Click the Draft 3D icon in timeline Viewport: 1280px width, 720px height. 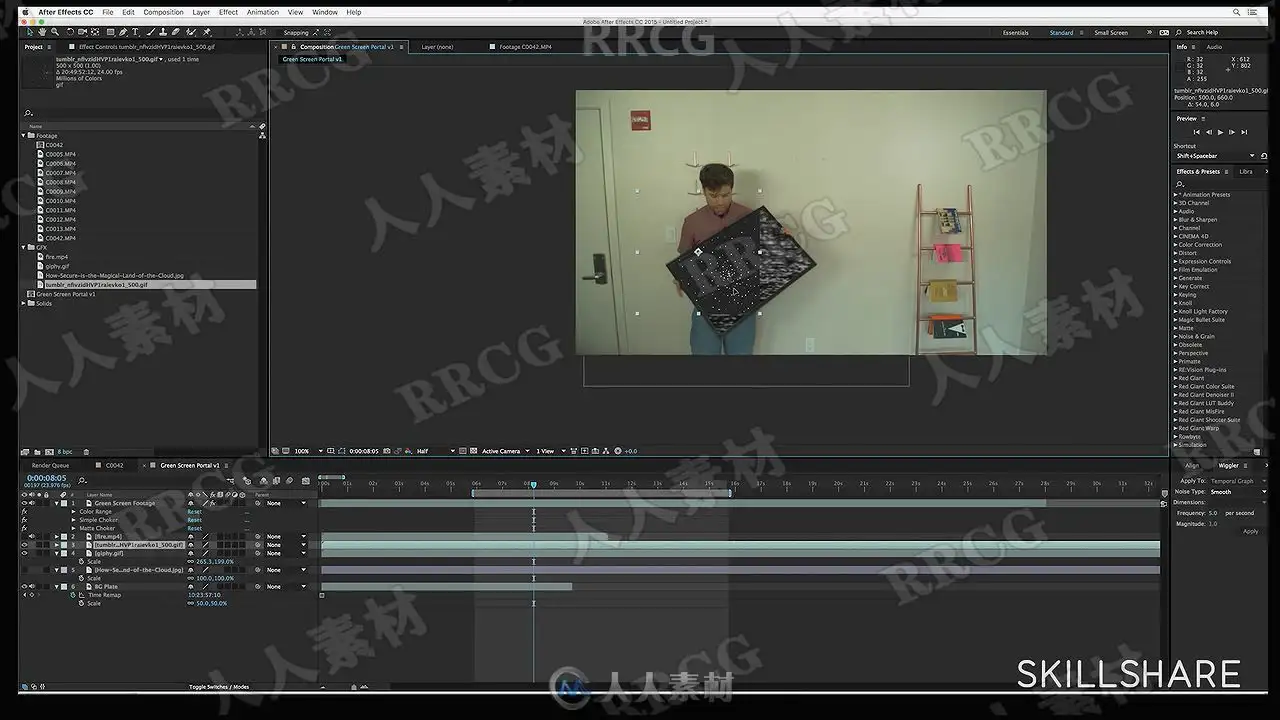point(247,481)
